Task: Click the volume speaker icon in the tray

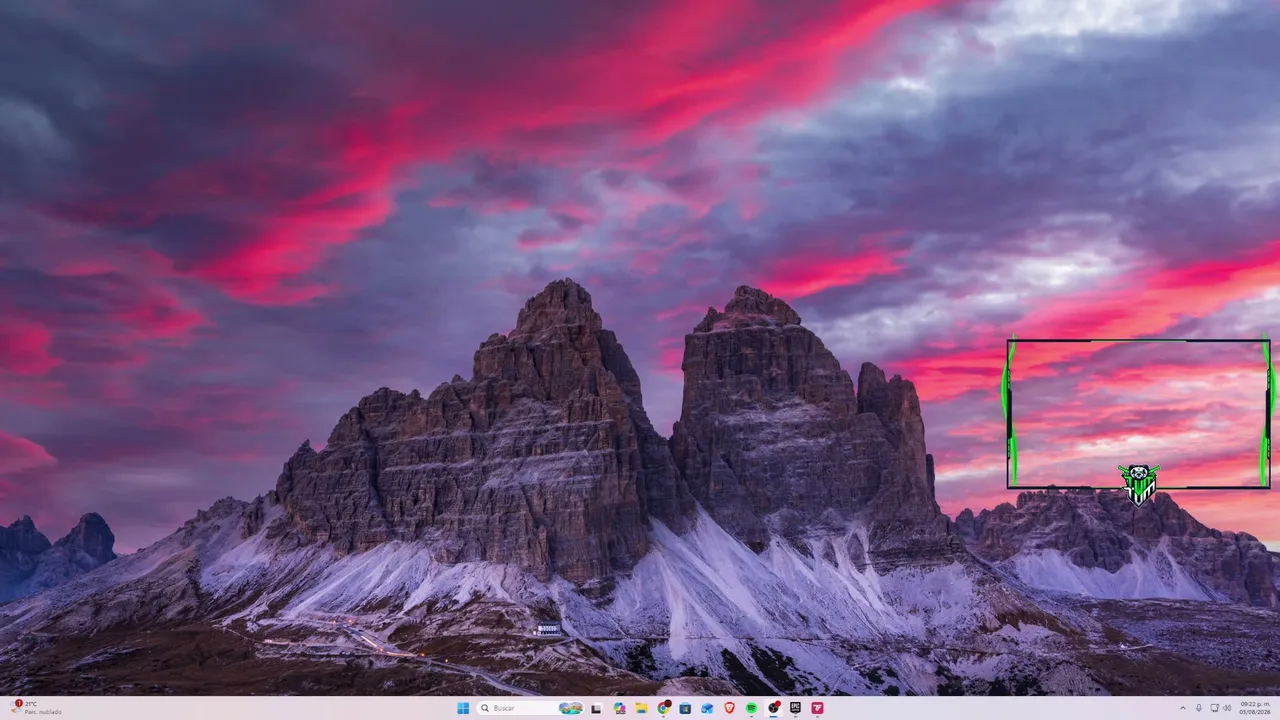Action: tap(1227, 708)
